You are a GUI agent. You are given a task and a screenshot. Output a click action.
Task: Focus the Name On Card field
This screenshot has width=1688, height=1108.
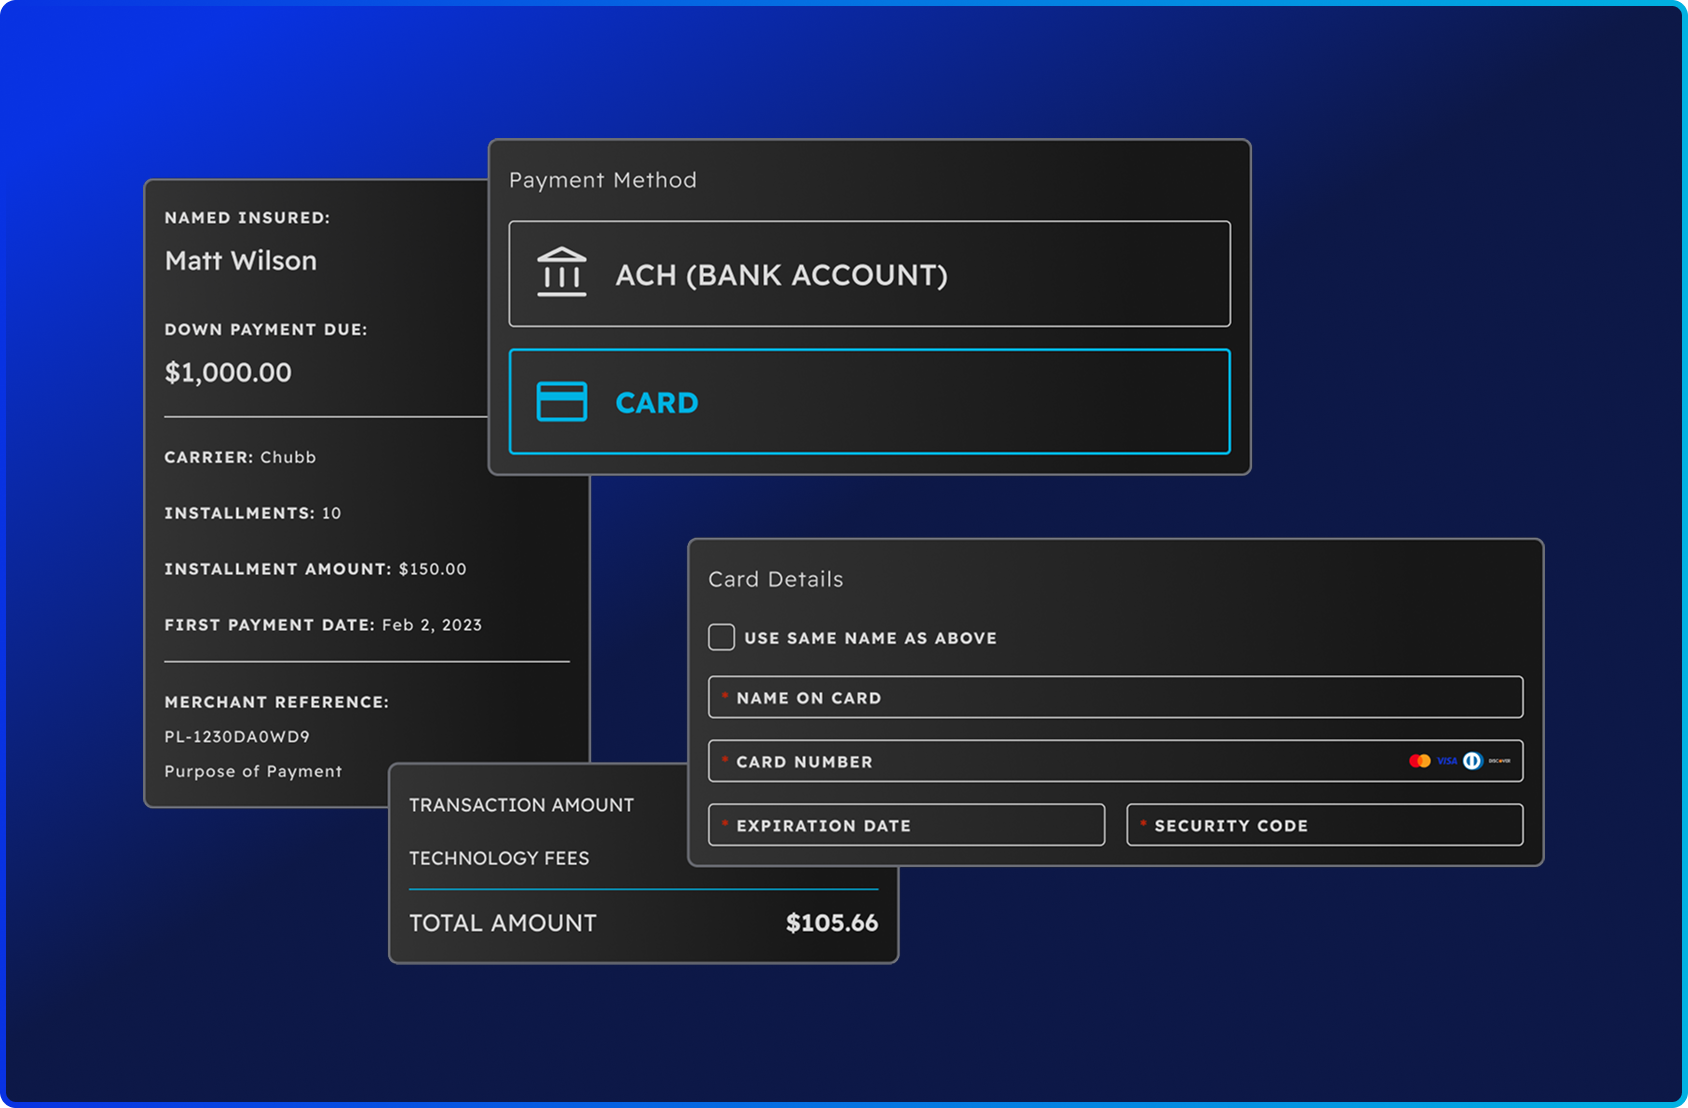(x=1116, y=697)
